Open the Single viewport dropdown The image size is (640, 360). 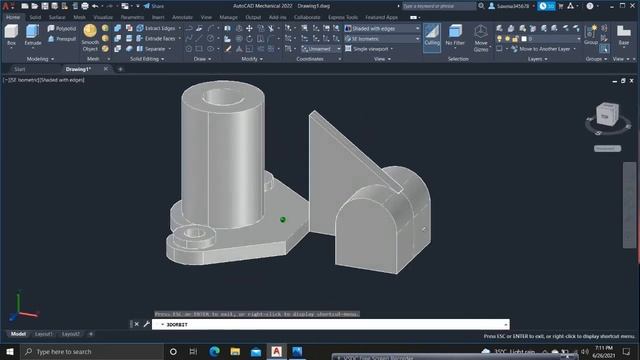click(x=369, y=49)
